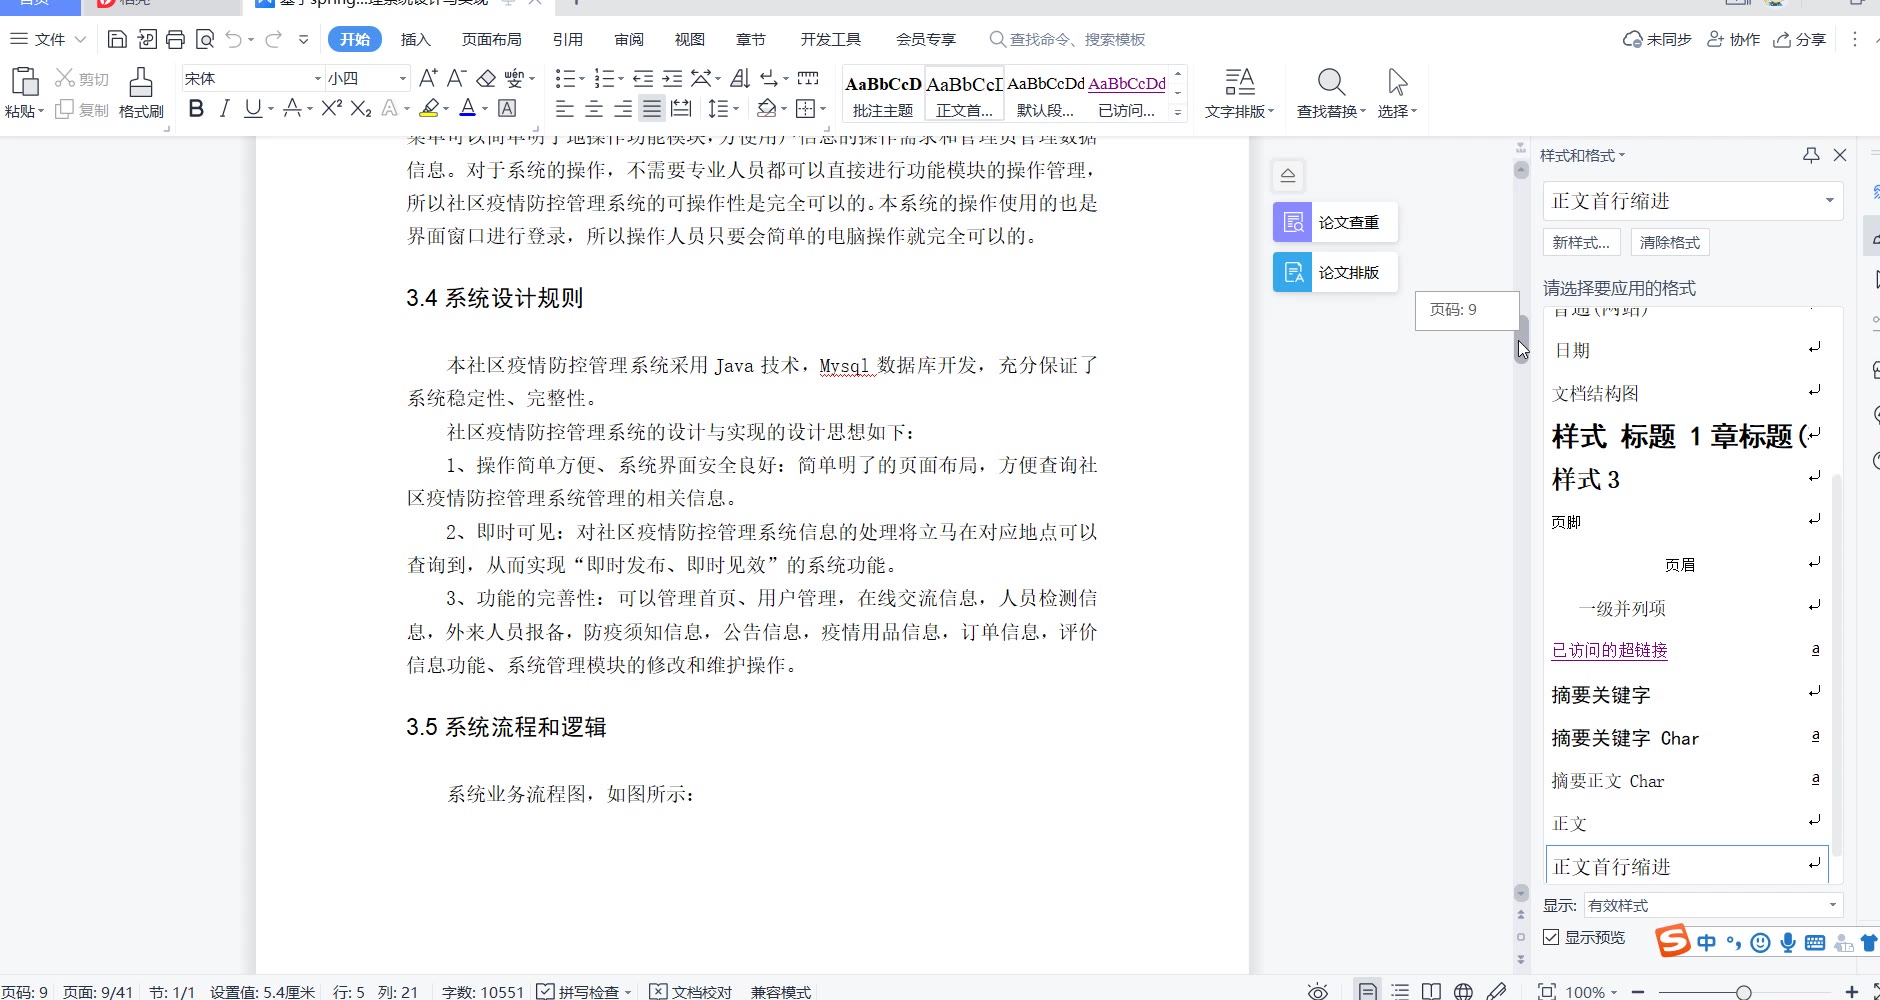Click the Select (选择) cursor icon
1880x1000 pixels.
[1398, 81]
